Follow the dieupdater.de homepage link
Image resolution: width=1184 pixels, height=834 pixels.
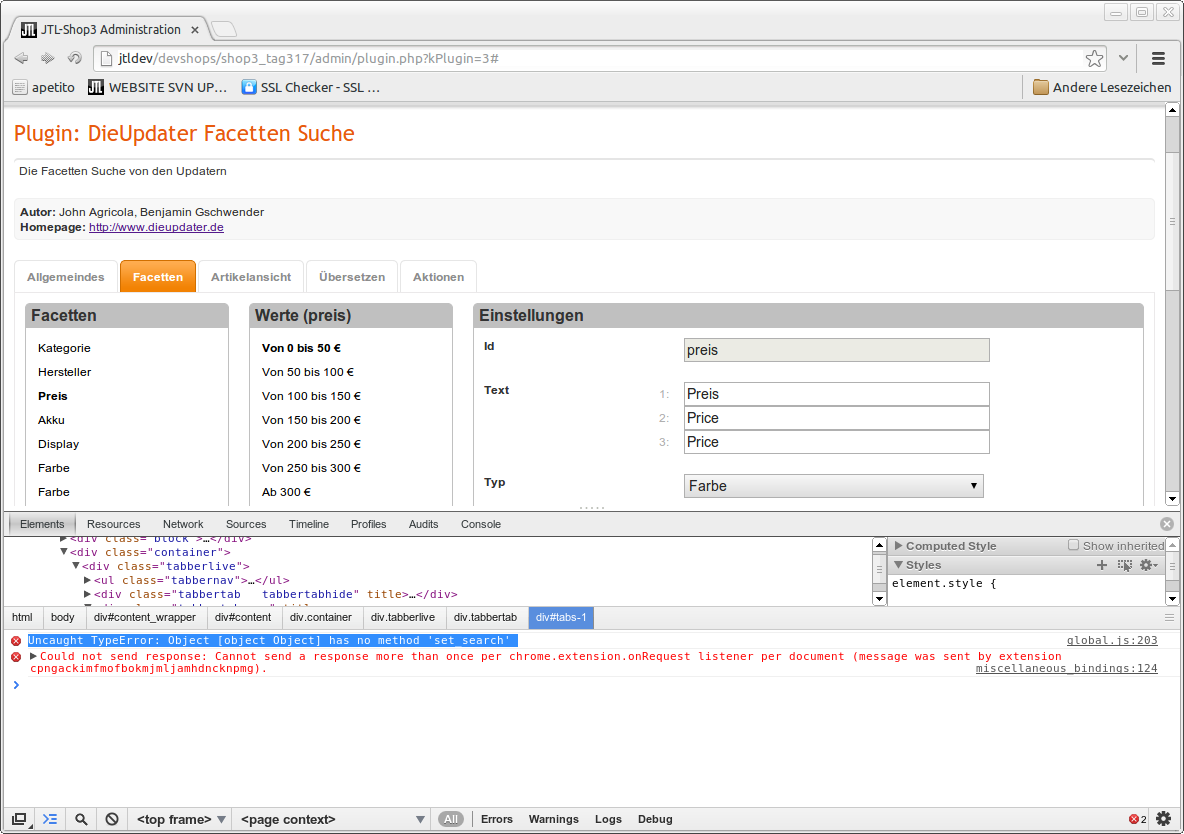click(x=156, y=227)
